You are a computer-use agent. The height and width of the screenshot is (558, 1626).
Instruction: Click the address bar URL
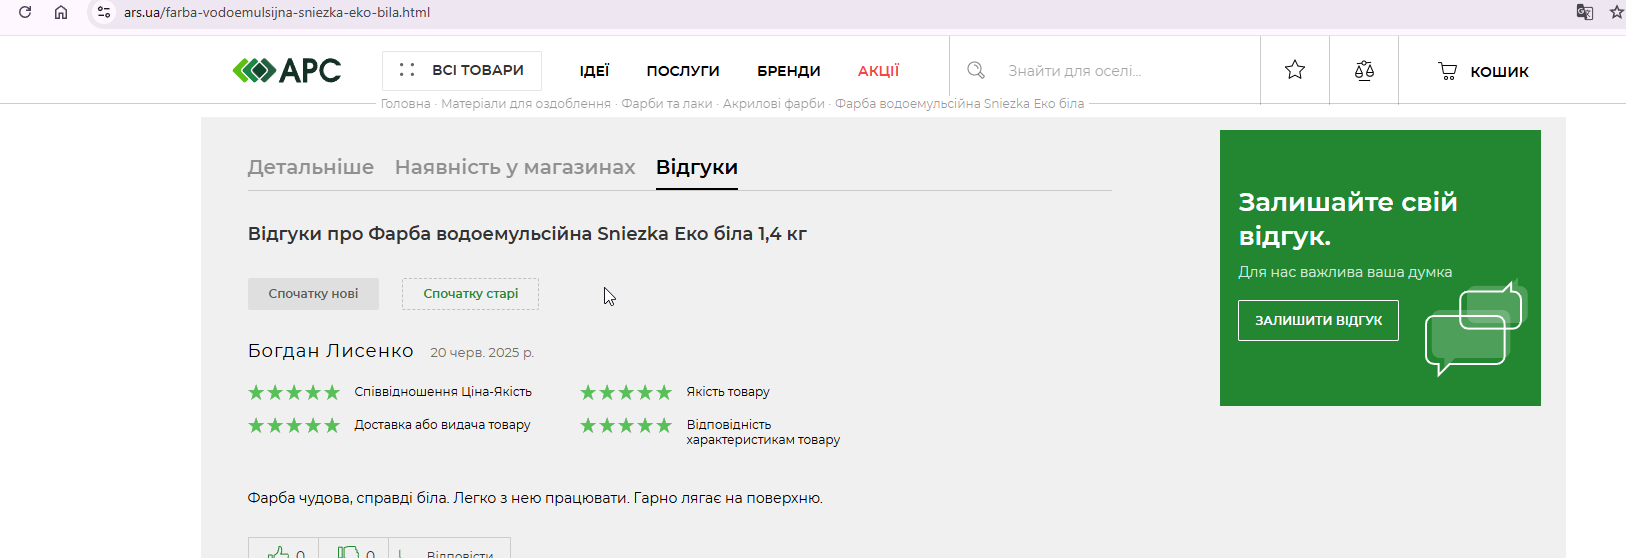[x=277, y=13]
